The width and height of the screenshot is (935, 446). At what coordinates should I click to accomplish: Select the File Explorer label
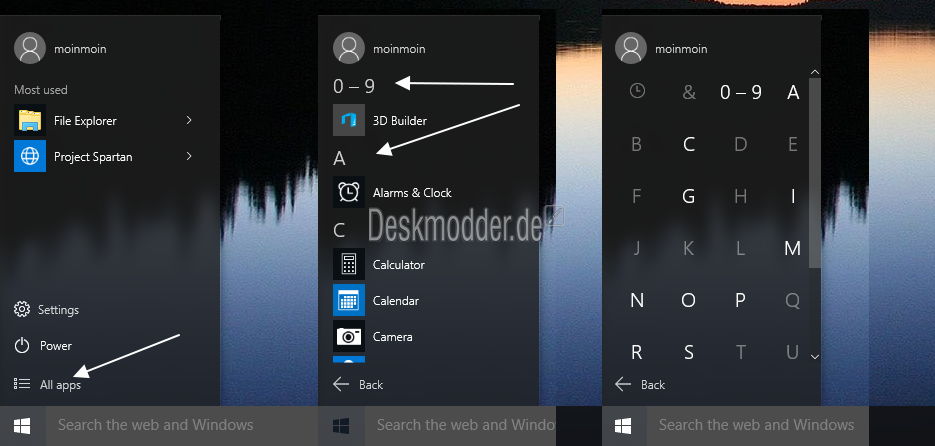pos(85,120)
